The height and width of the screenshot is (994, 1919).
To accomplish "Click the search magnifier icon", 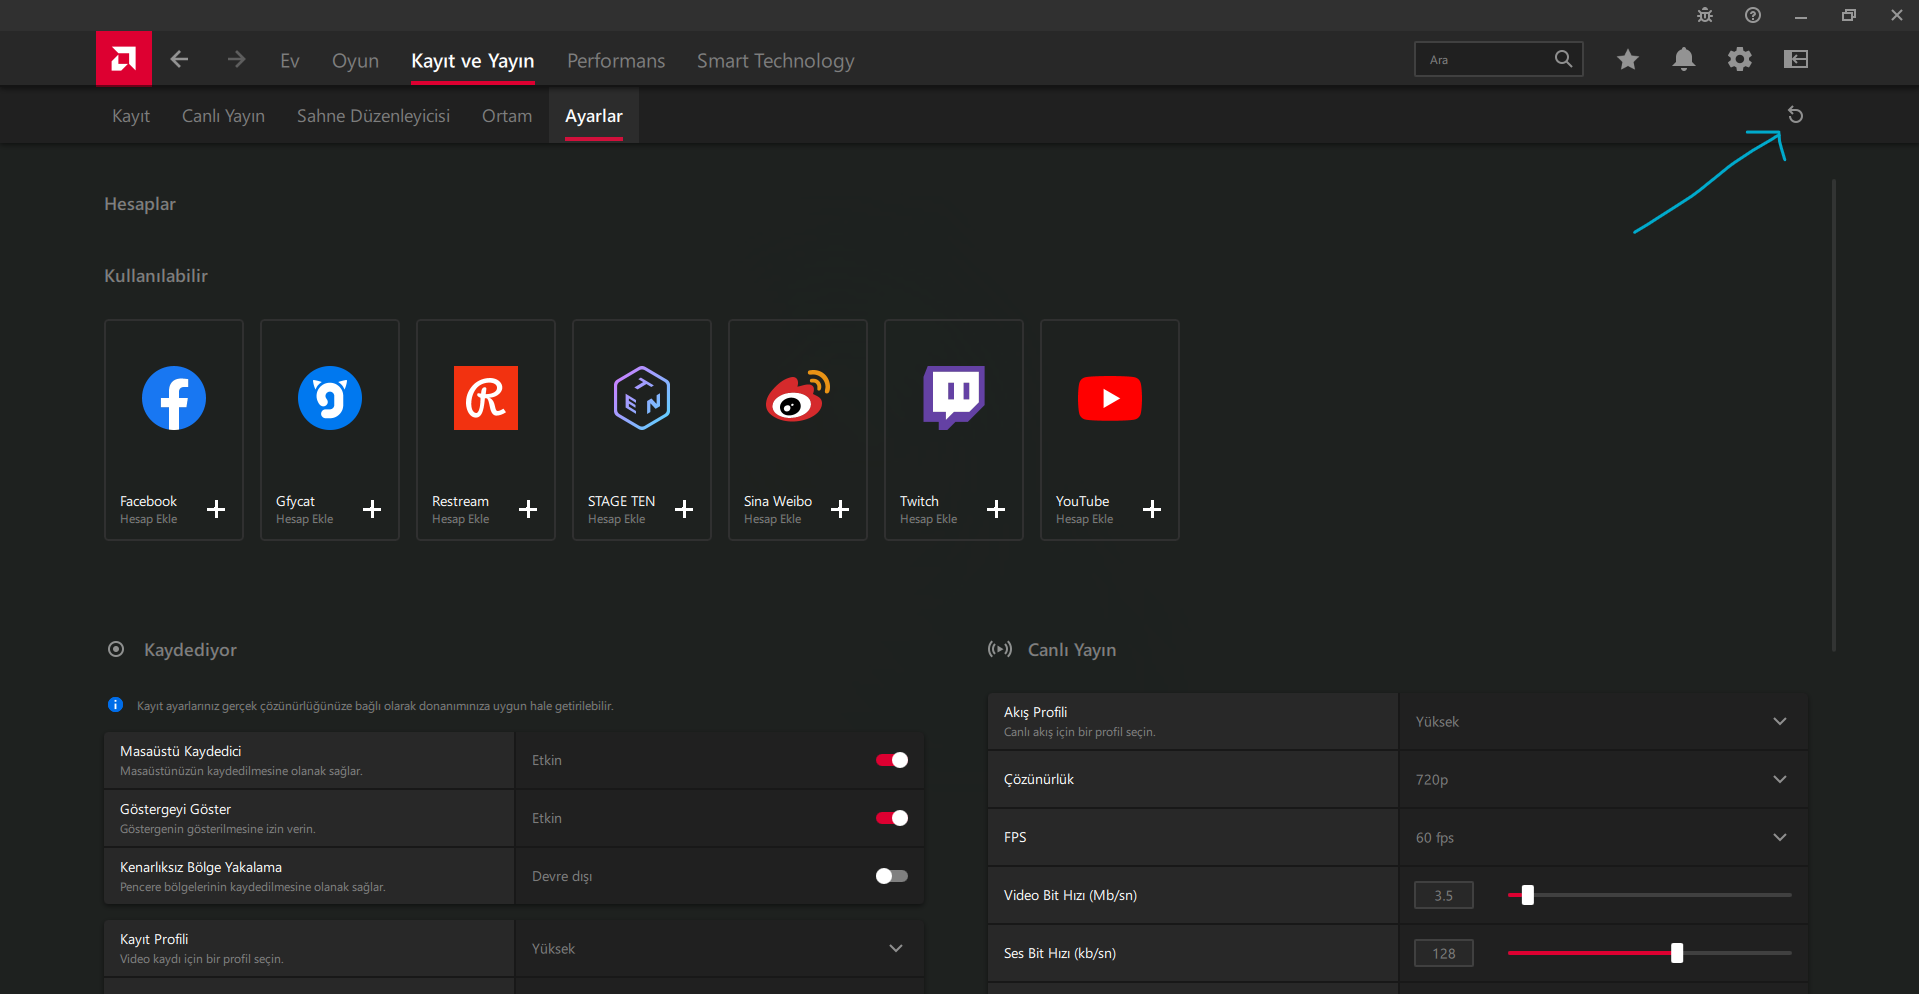I will (x=1563, y=59).
